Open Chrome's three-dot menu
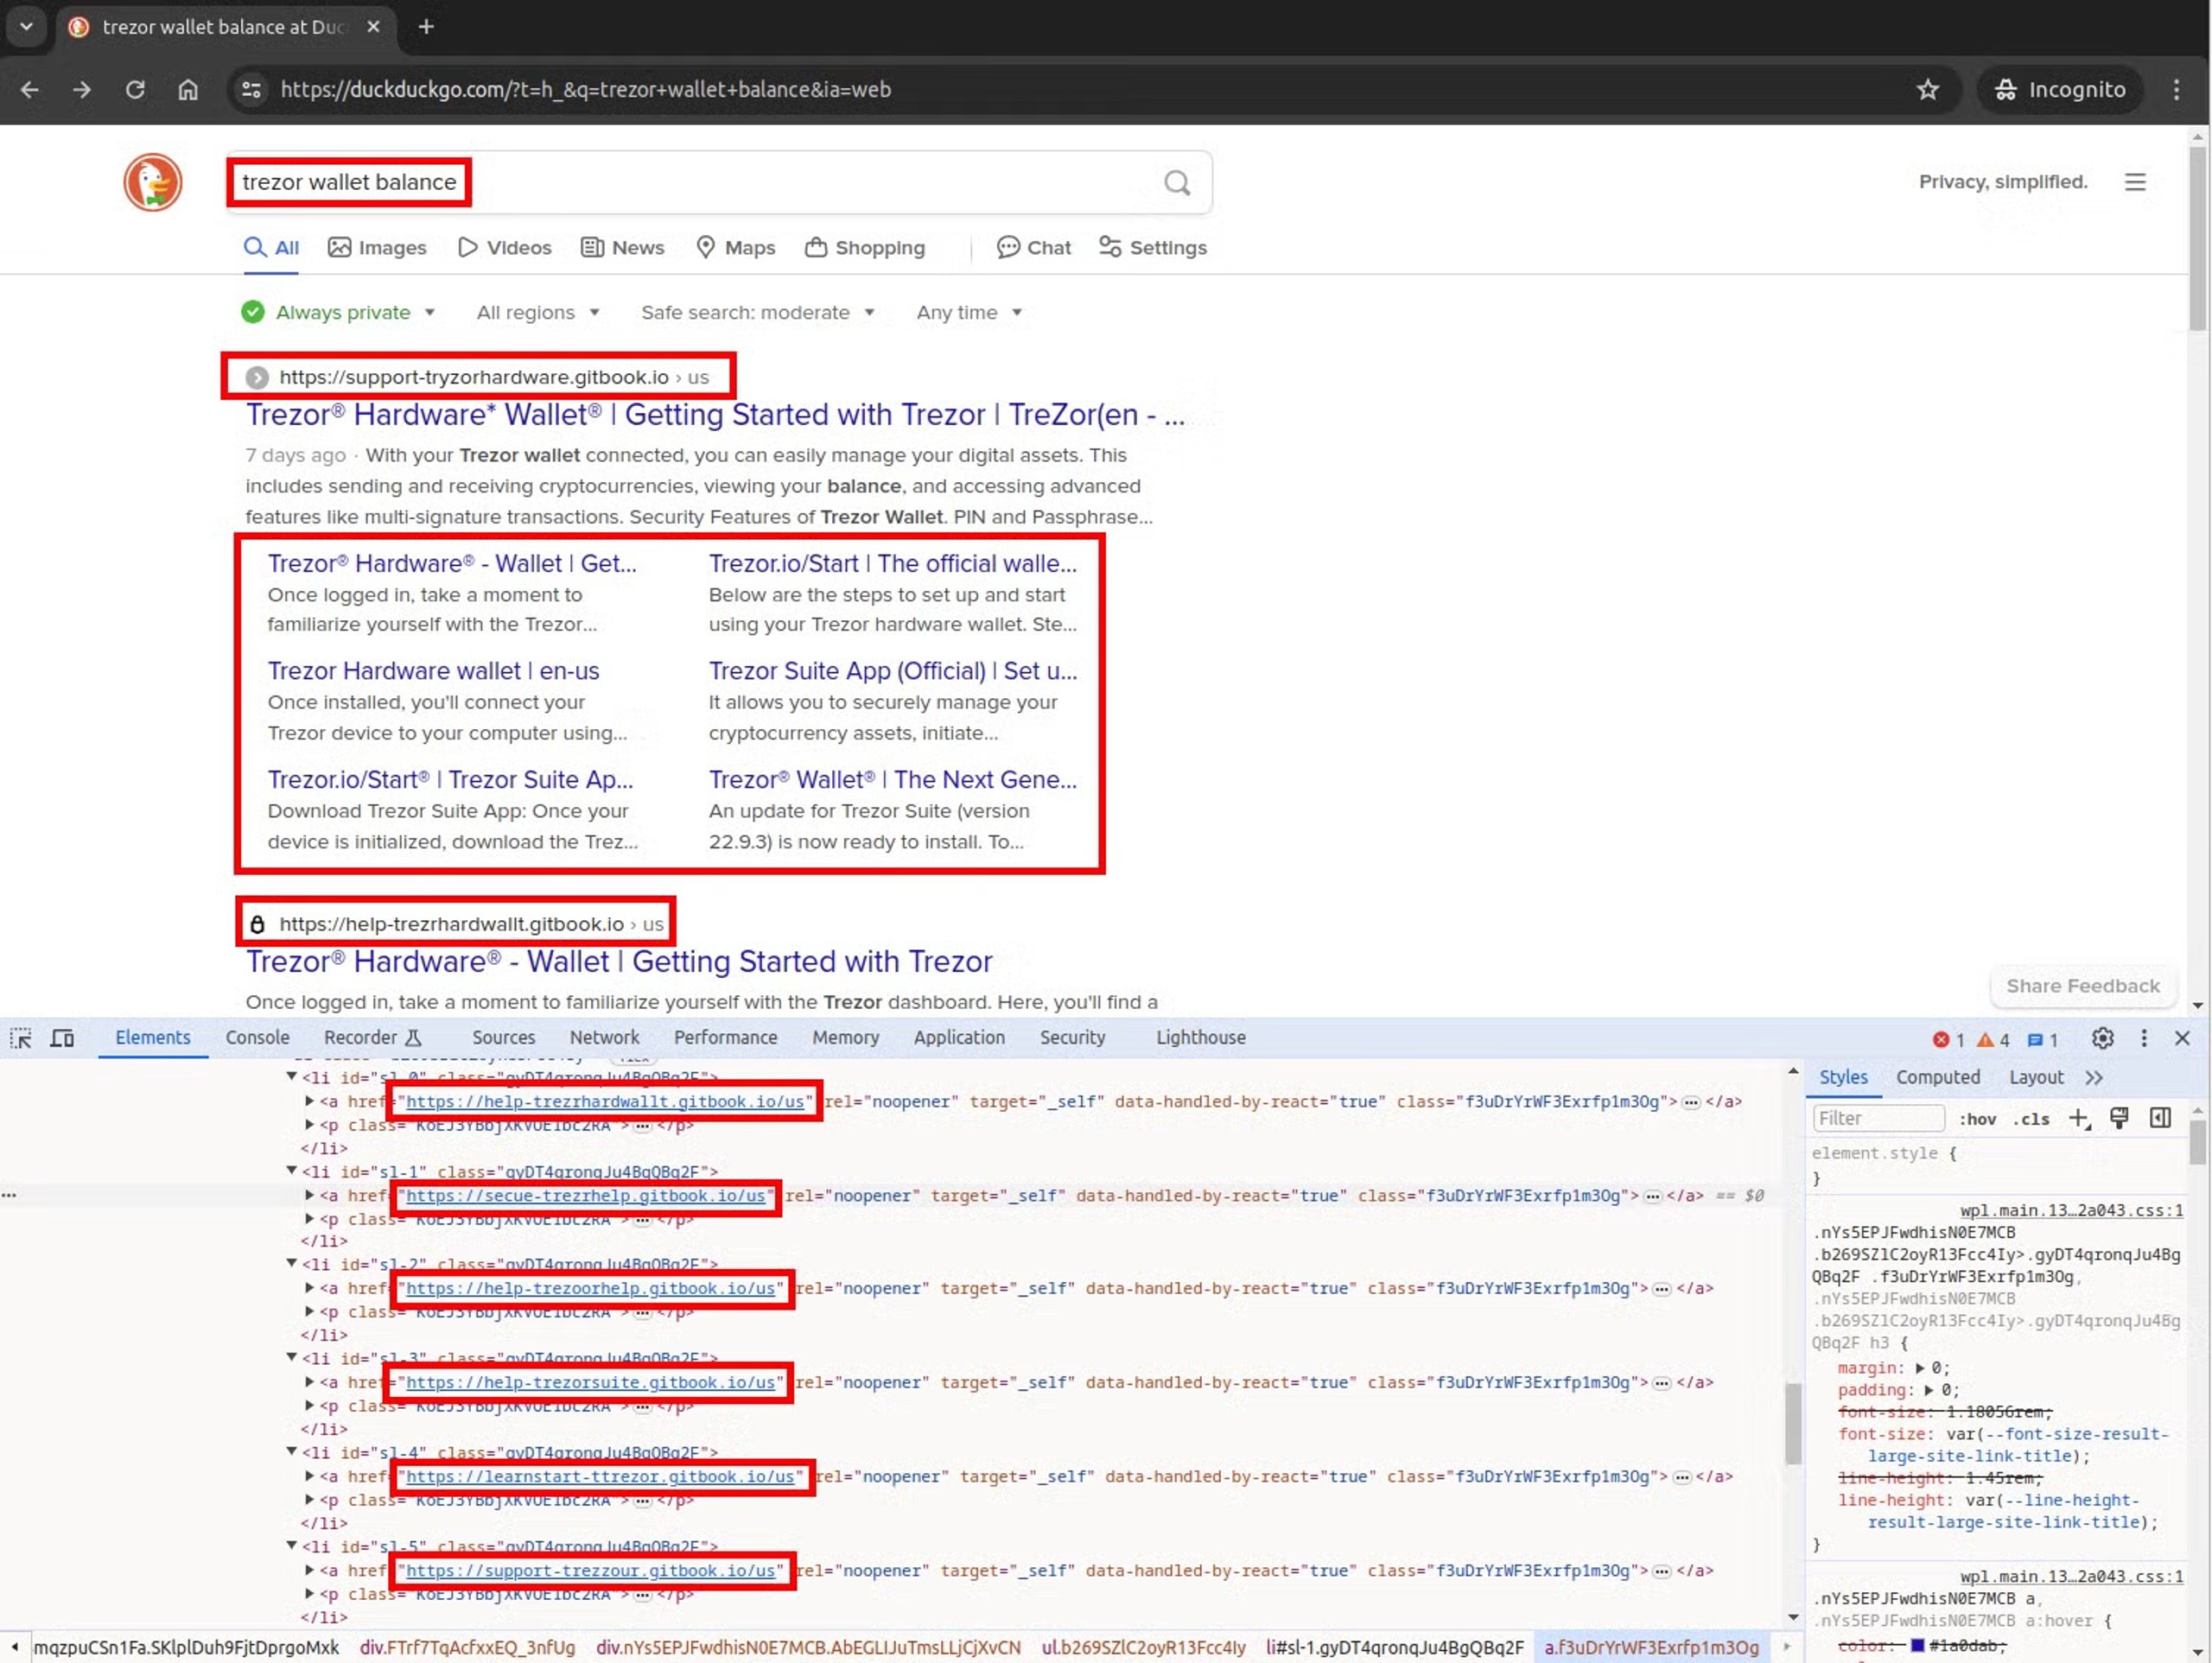 click(x=2176, y=90)
